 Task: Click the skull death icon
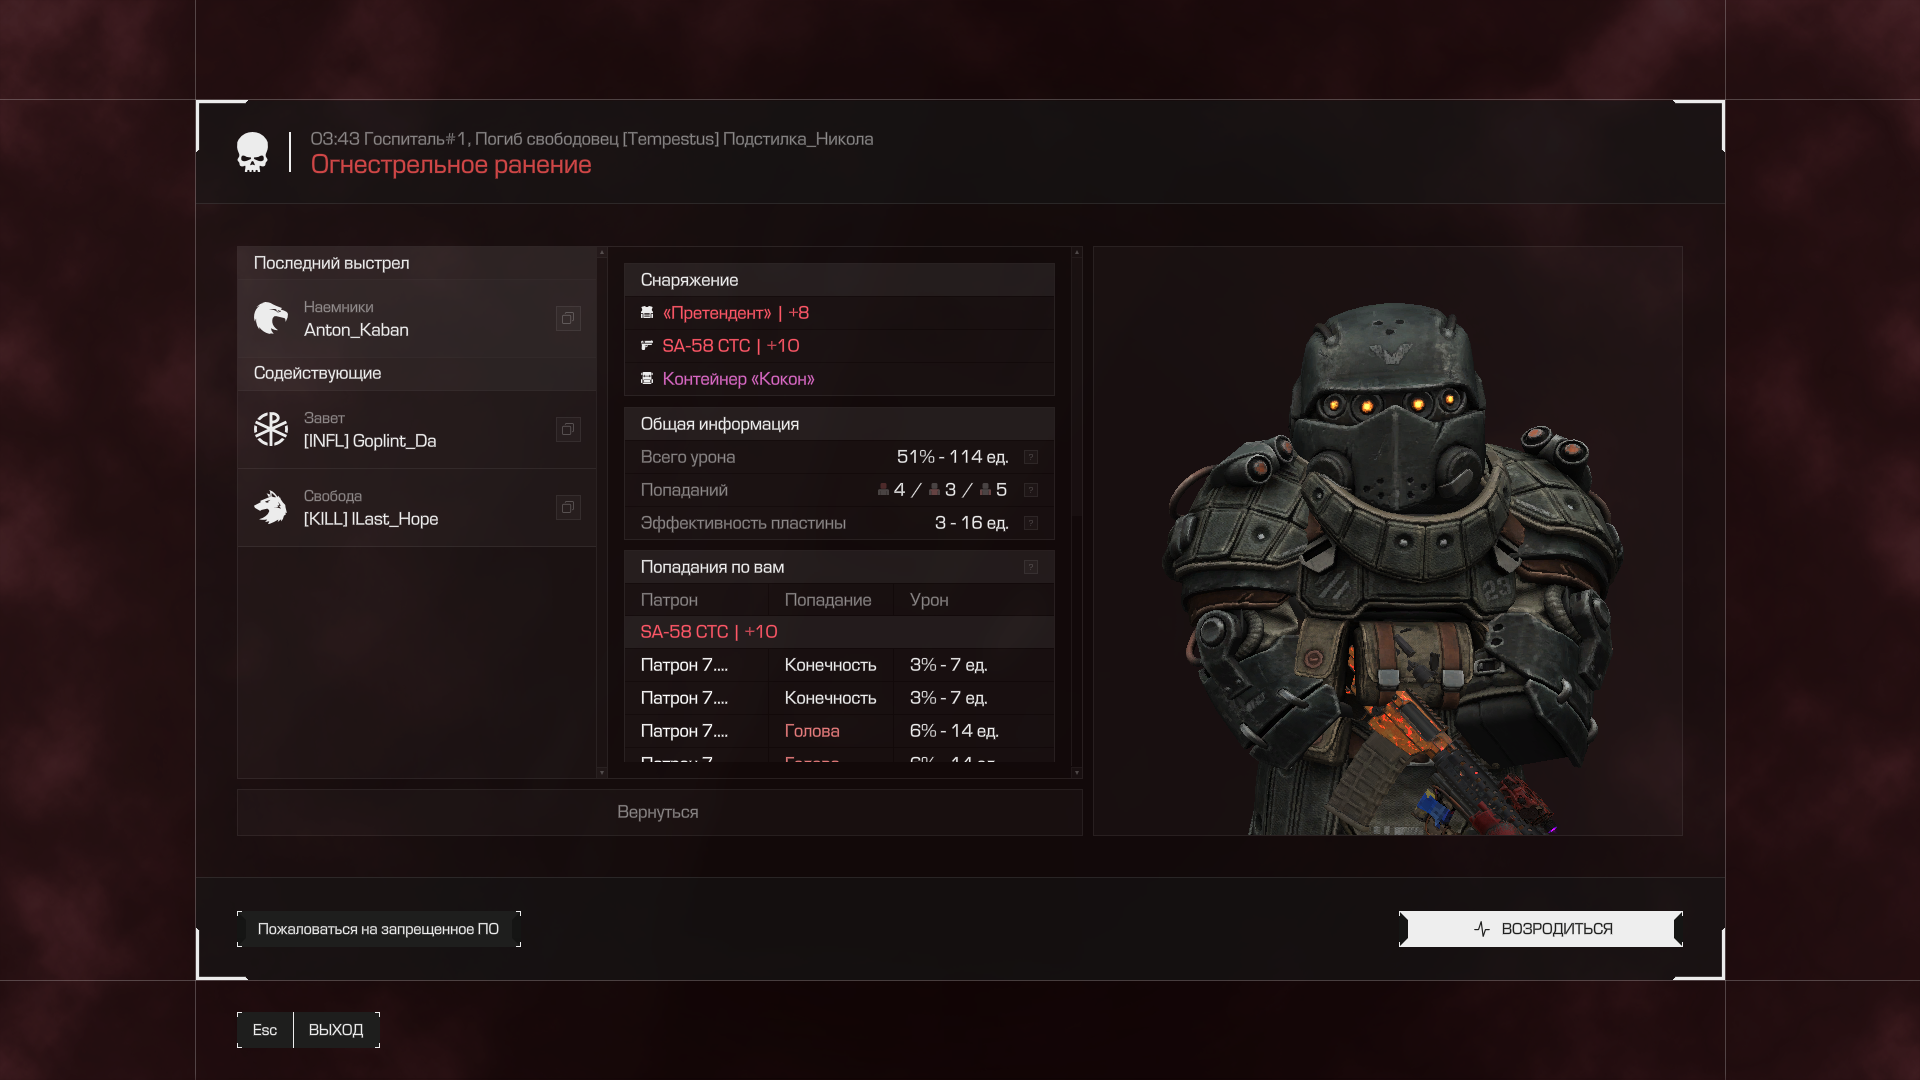point(252,152)
